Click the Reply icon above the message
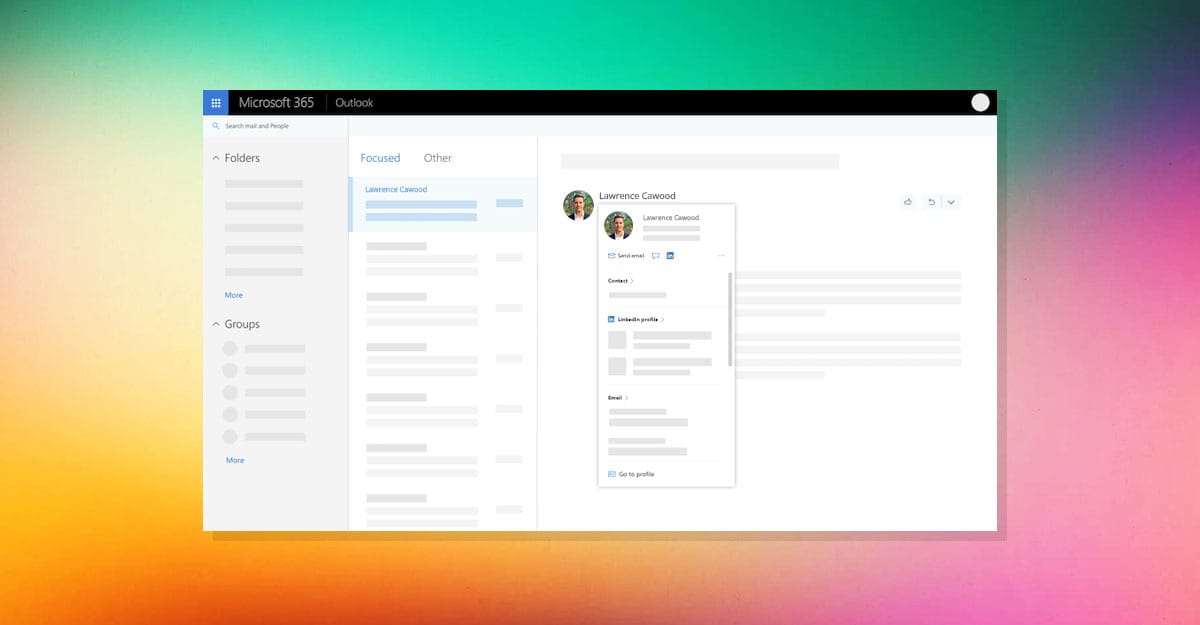 [931, 201]
